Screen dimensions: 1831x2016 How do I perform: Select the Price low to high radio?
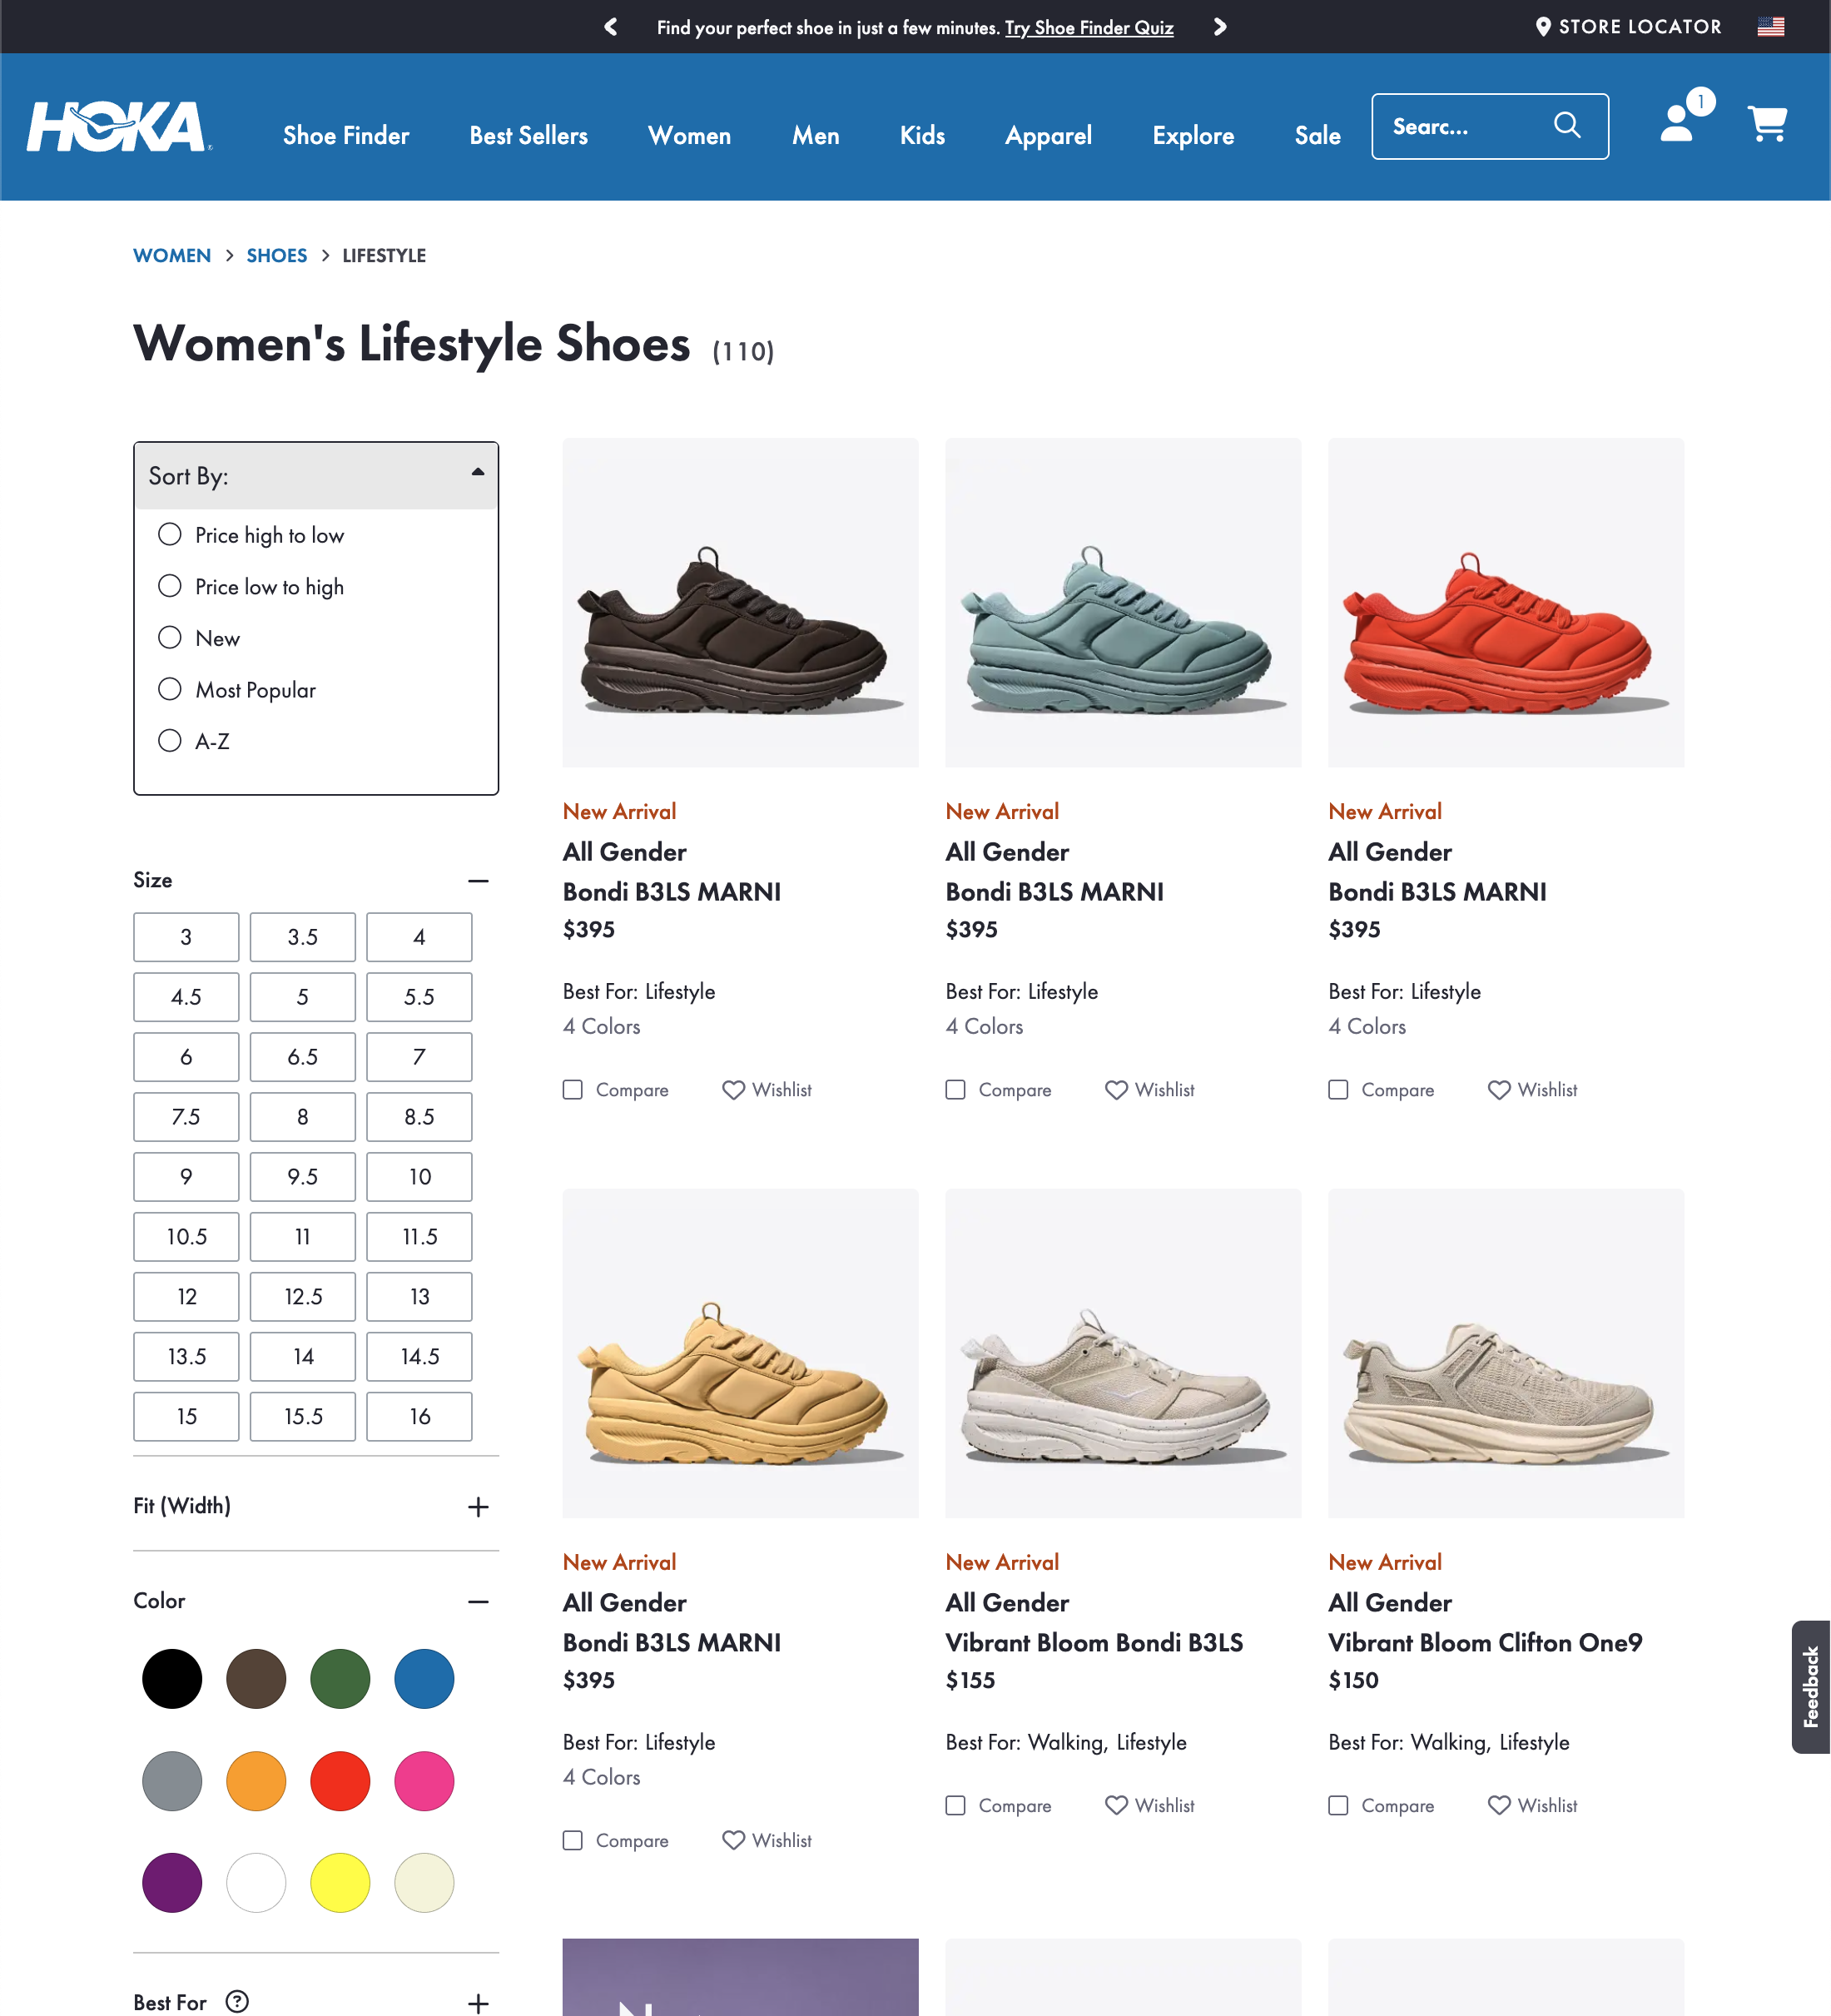click(x=170, y=586)
